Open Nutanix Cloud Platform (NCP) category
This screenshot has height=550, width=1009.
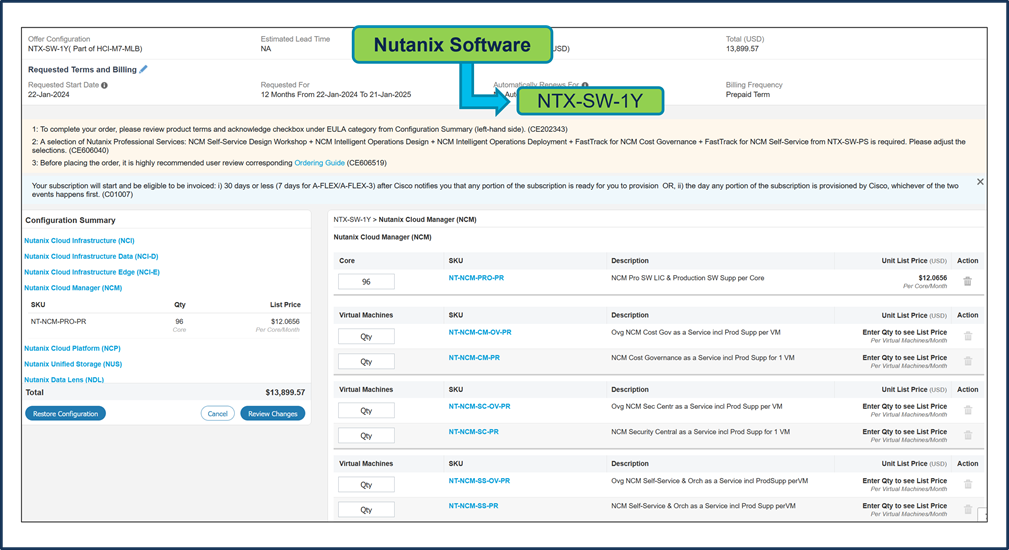(72, 348)
